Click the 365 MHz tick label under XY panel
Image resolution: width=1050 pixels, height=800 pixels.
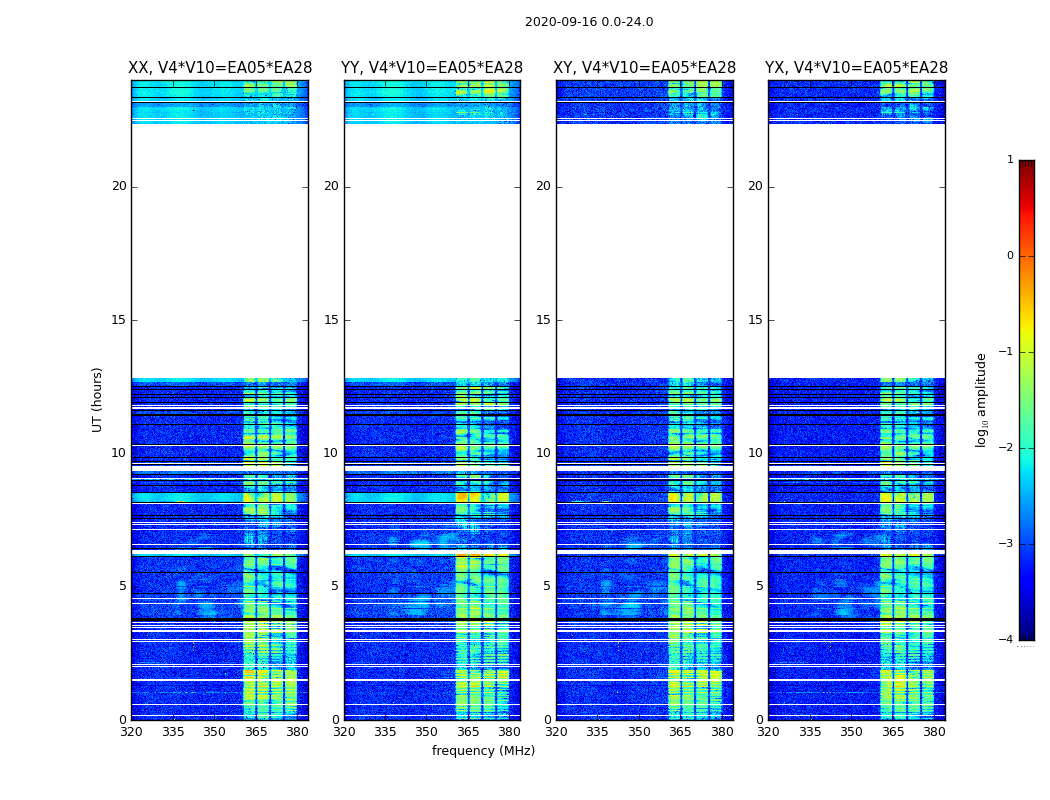(680, 732)
